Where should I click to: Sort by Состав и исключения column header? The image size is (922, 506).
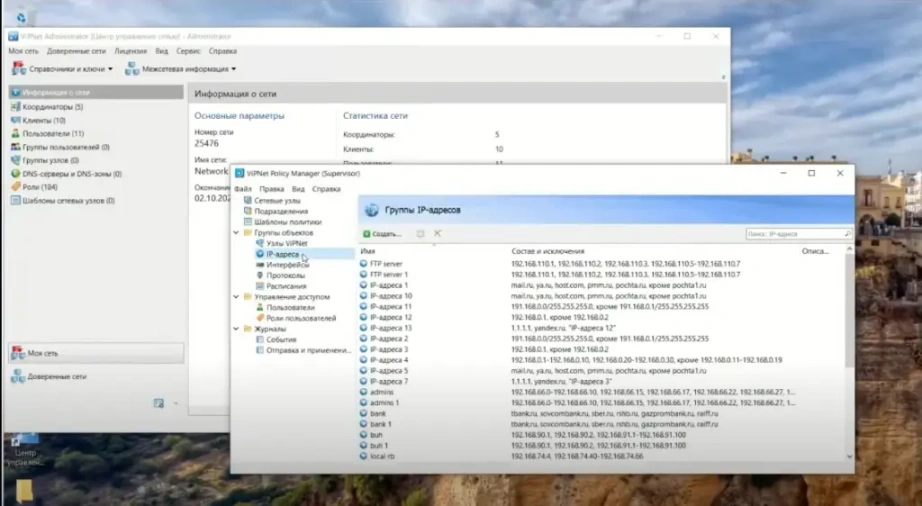point(547,251)
